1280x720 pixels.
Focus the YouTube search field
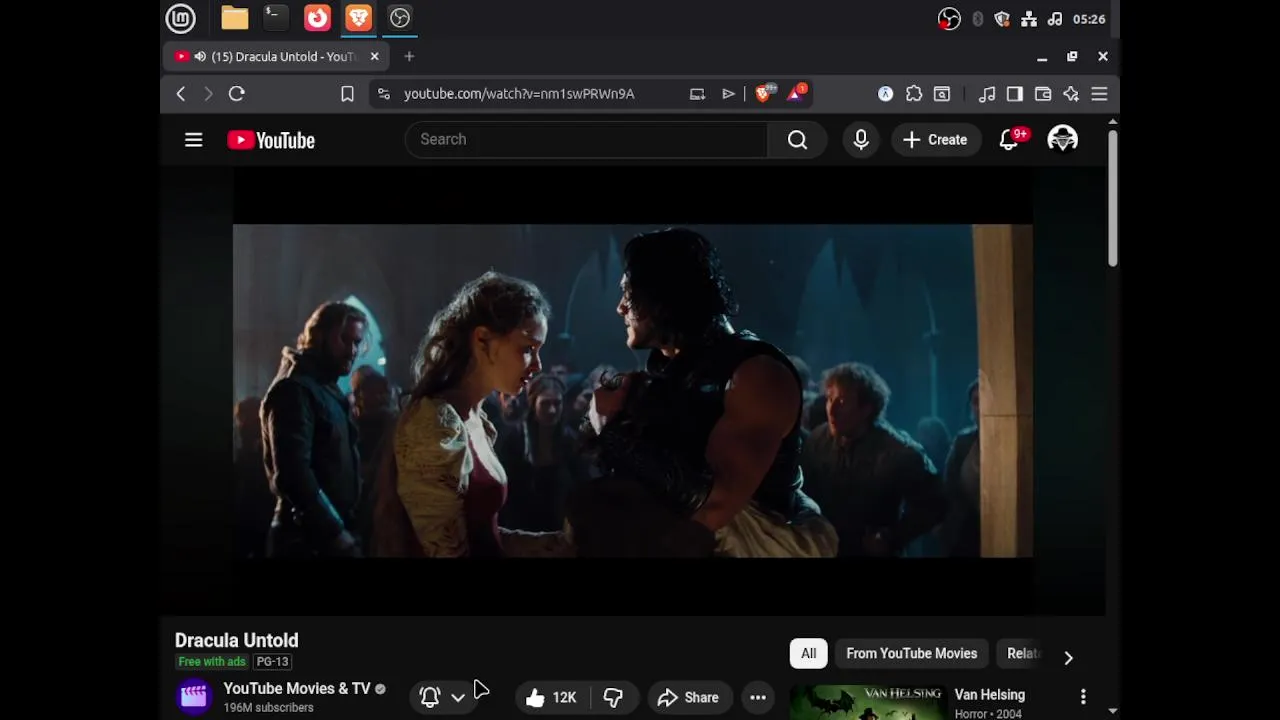(586, 139)
